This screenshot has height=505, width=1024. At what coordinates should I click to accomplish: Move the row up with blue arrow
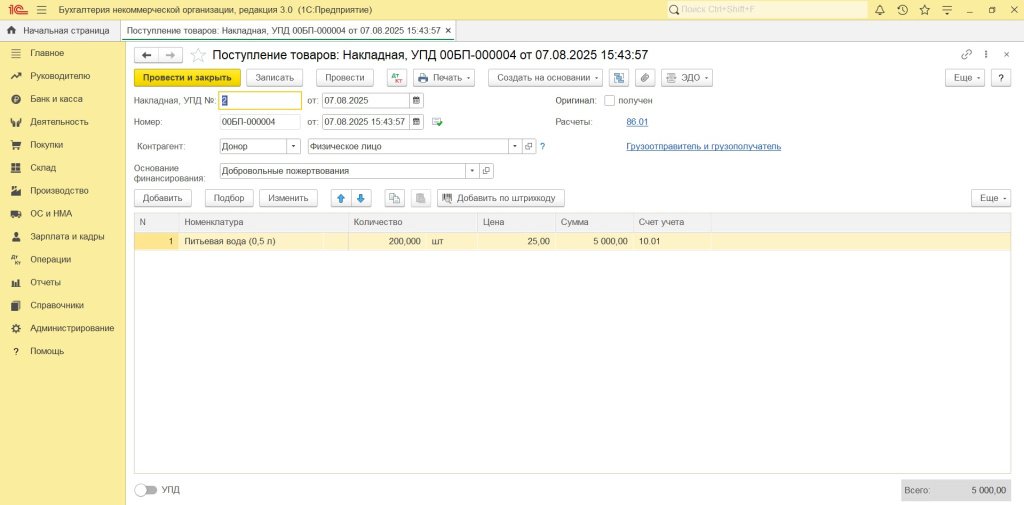pyautogui.click(x=341, y=198)
